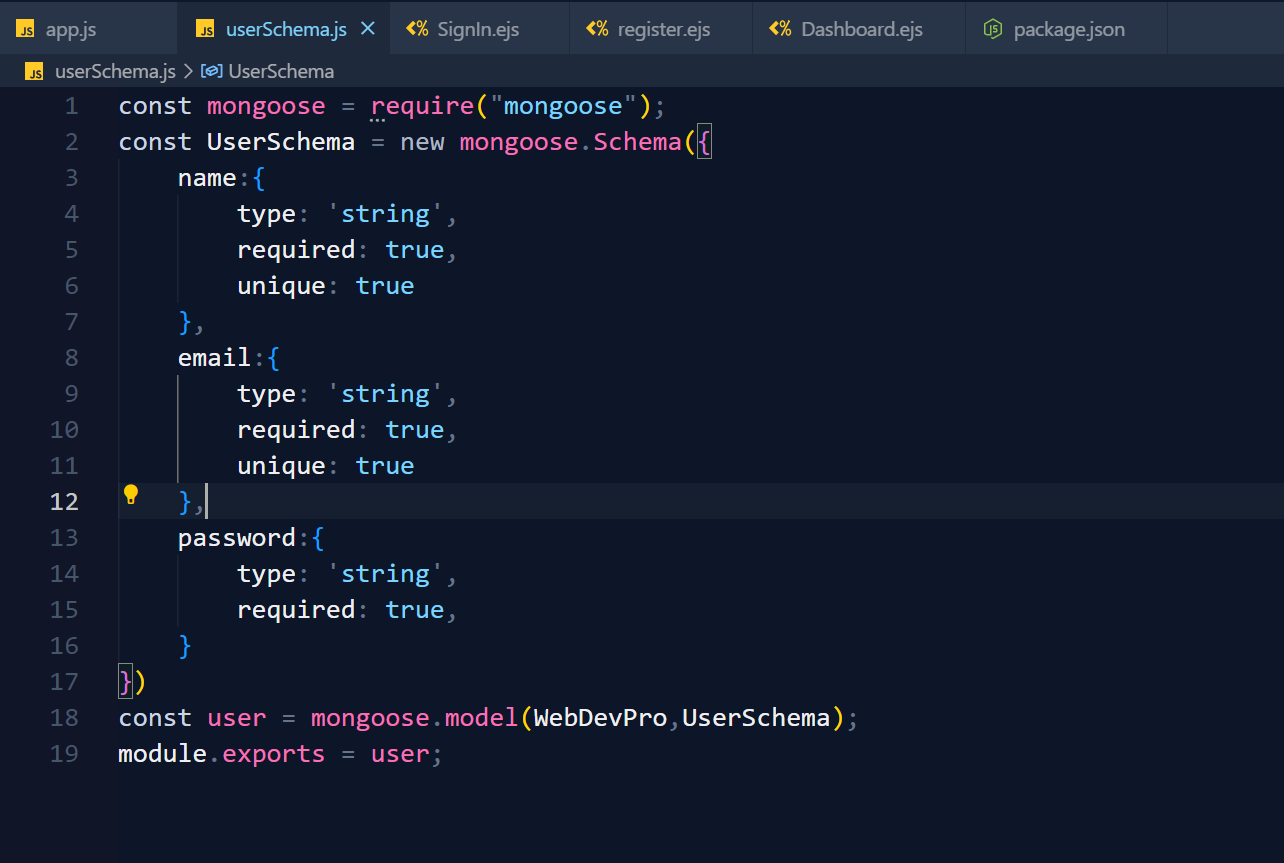
Task: Click model method on line 18
Action: pos(481,718)
